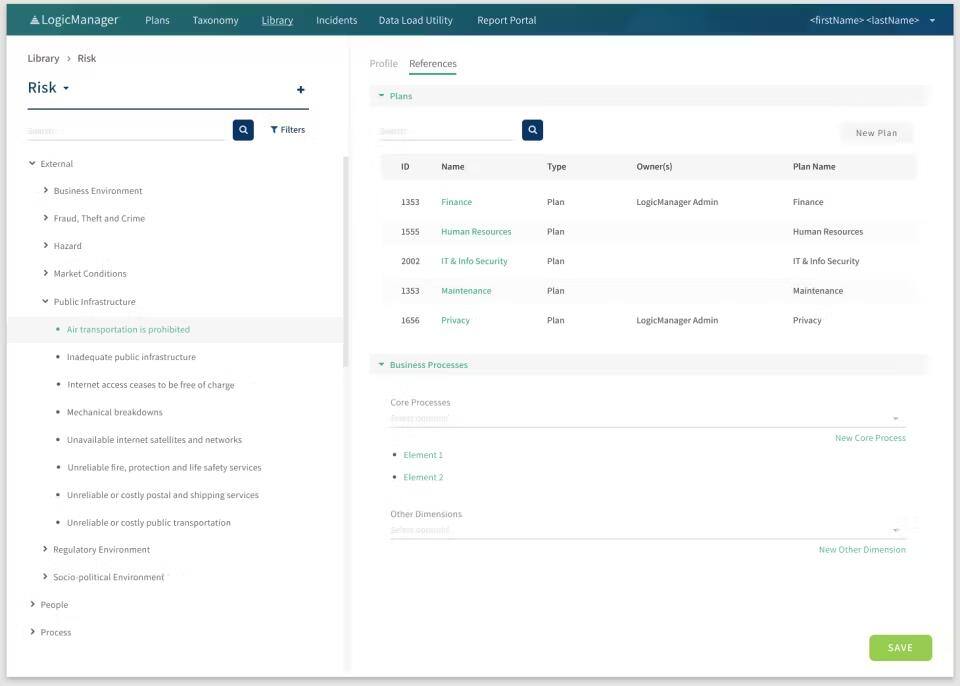Viewport: 960px width, 686px height.
Task: Click the Type column header
Action: tap(557, 167)
